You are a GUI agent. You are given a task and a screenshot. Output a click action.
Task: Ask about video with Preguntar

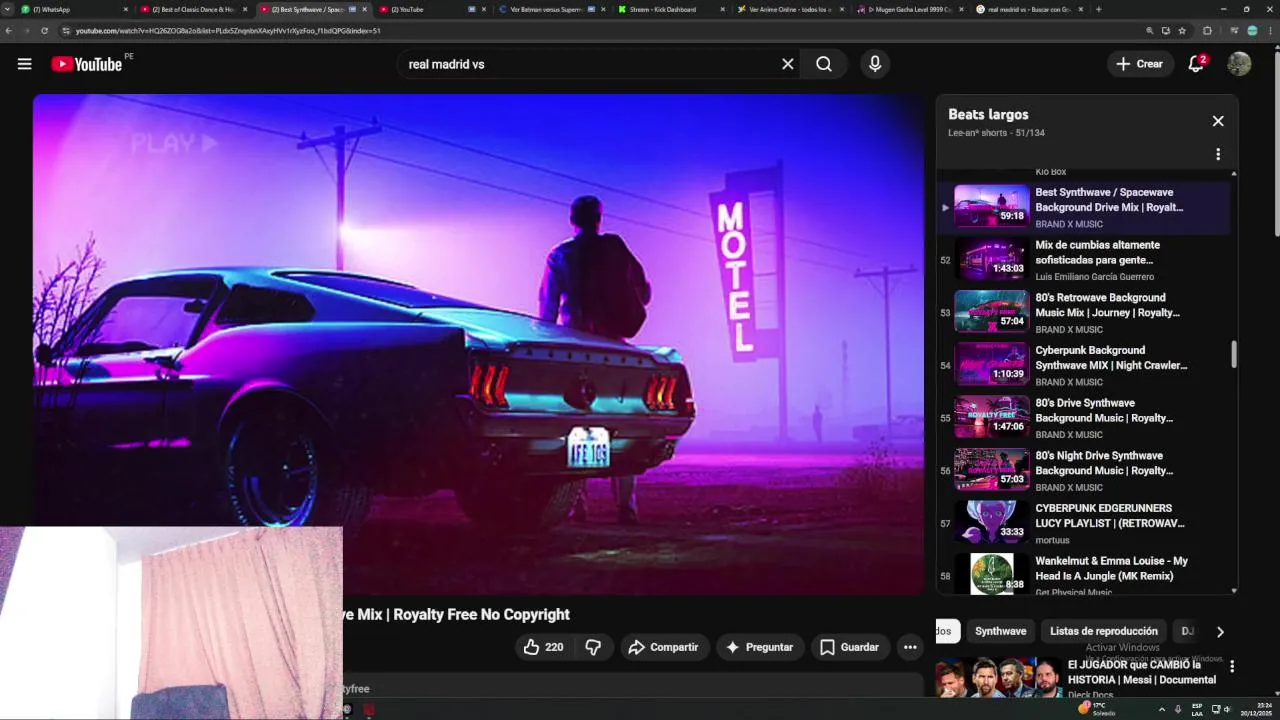(x=759, y=647)
